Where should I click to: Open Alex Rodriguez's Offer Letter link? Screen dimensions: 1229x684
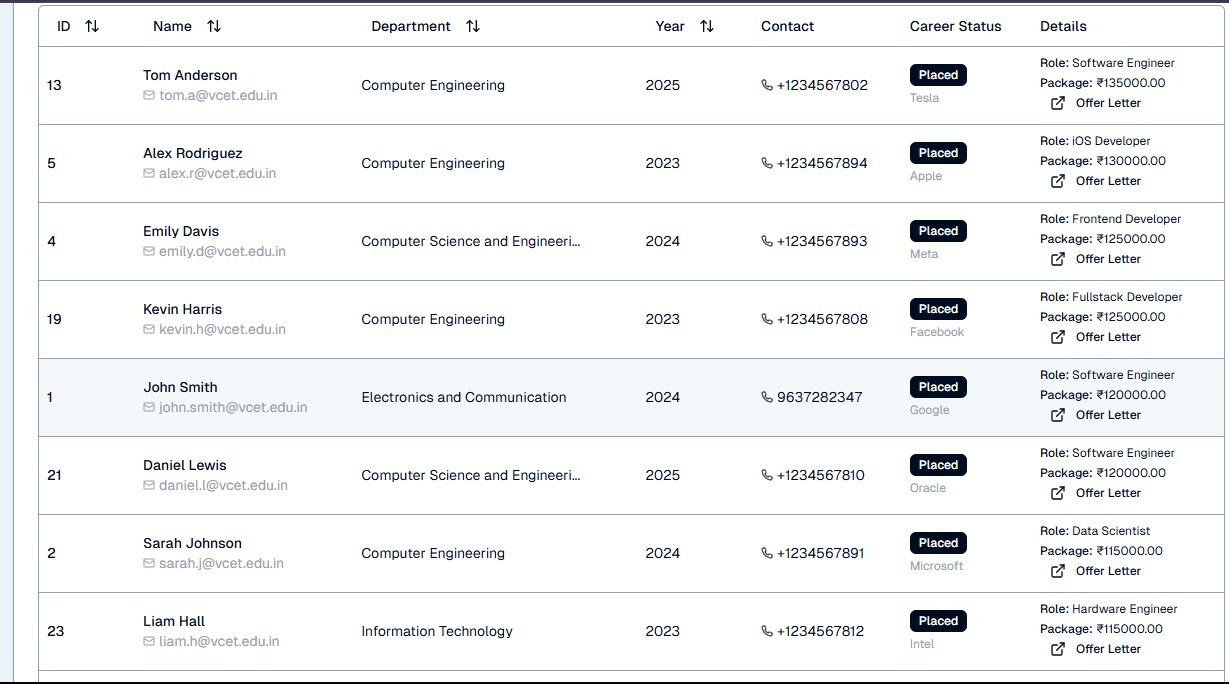point(1107,181)
